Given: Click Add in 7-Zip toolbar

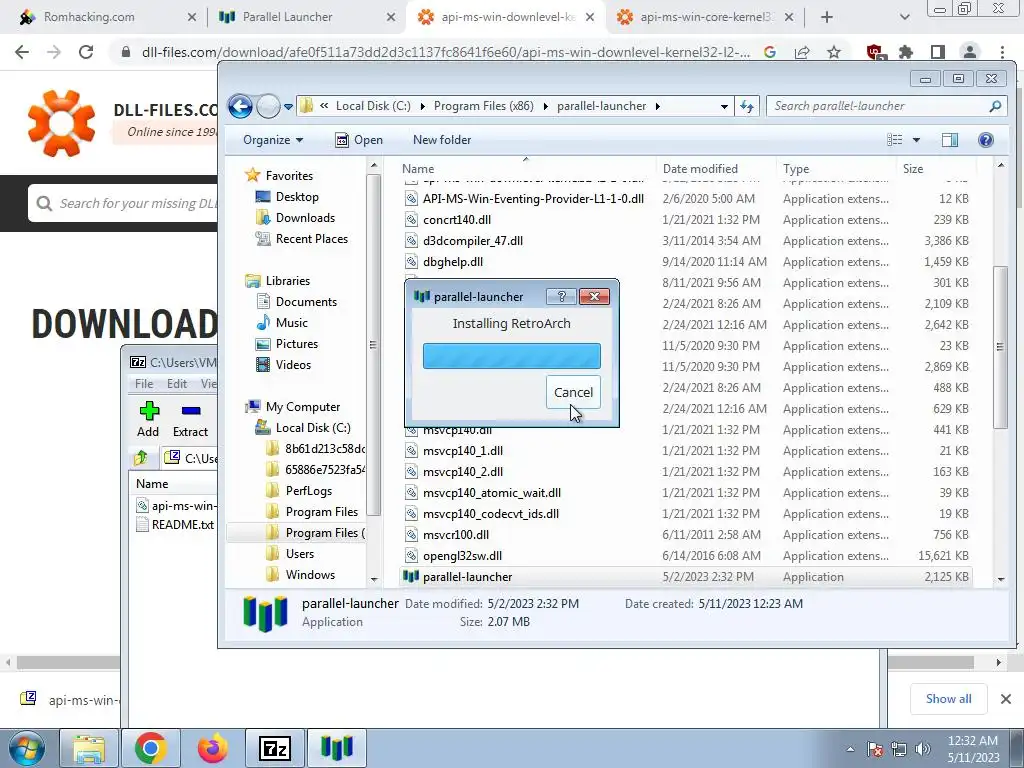Looking at the screenshot, I should click(148, 419).
